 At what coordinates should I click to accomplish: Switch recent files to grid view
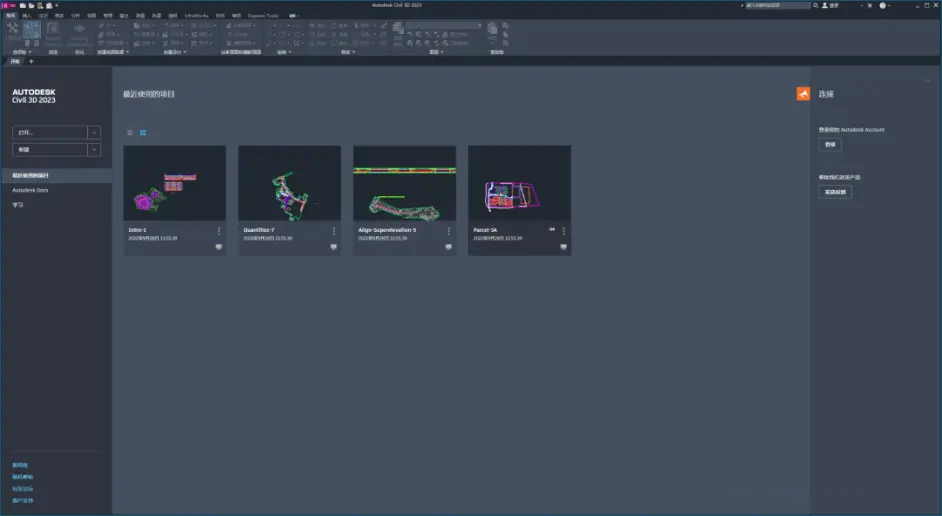coord(143,132)
